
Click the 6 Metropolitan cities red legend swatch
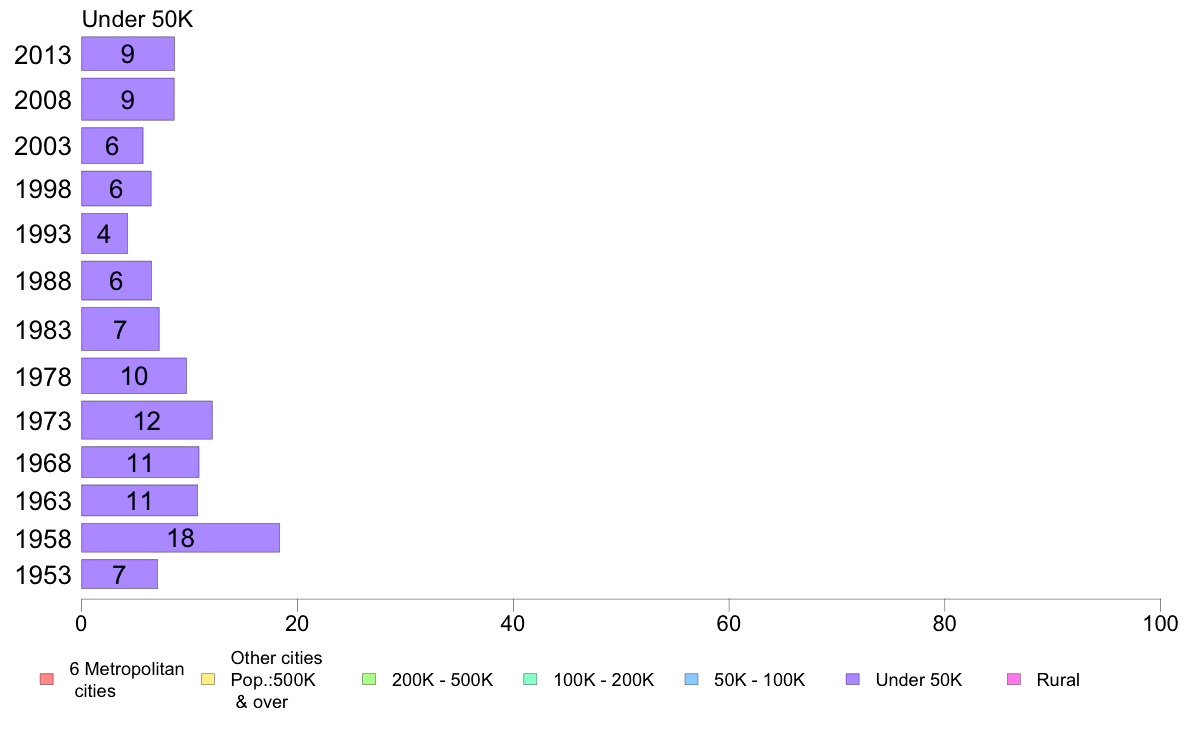pyautogui.click(x=47, y=679)
